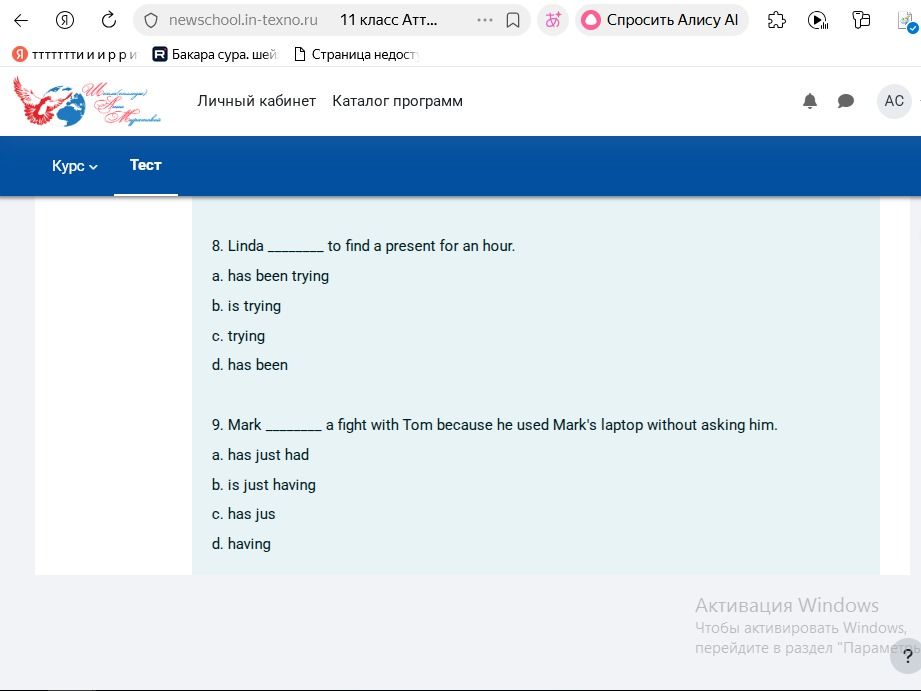Viewport: 921px width, 691px height.
Task: Click the media playback control icon
Action: pos(818,21)
